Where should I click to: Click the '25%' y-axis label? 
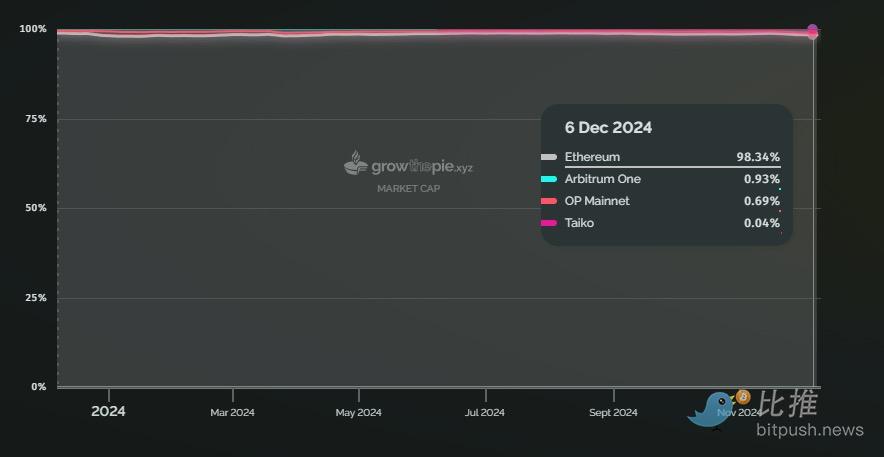pos(35,298)
